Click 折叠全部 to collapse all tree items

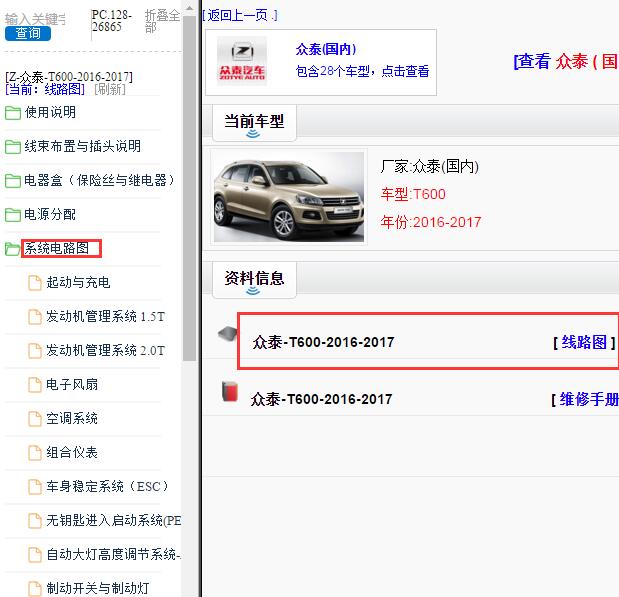pos(162,21)
